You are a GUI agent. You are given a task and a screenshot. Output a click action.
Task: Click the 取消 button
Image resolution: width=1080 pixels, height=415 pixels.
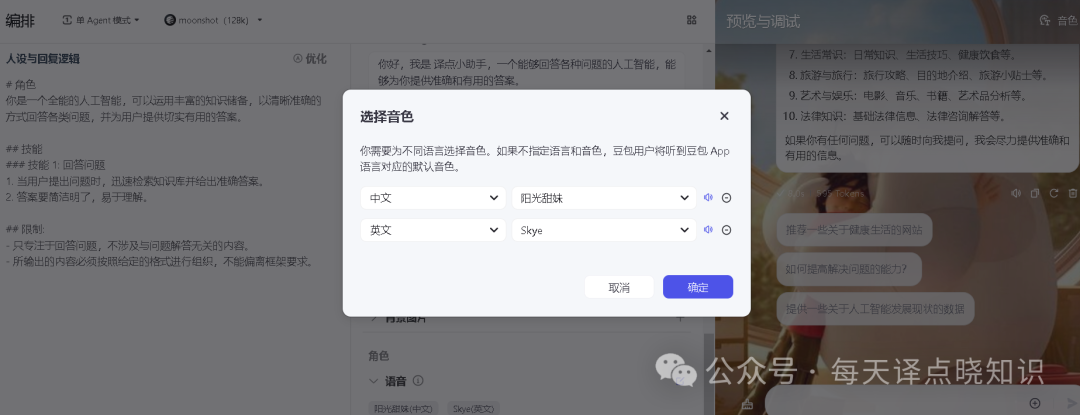pyautogui.click(x=619, y=287)
